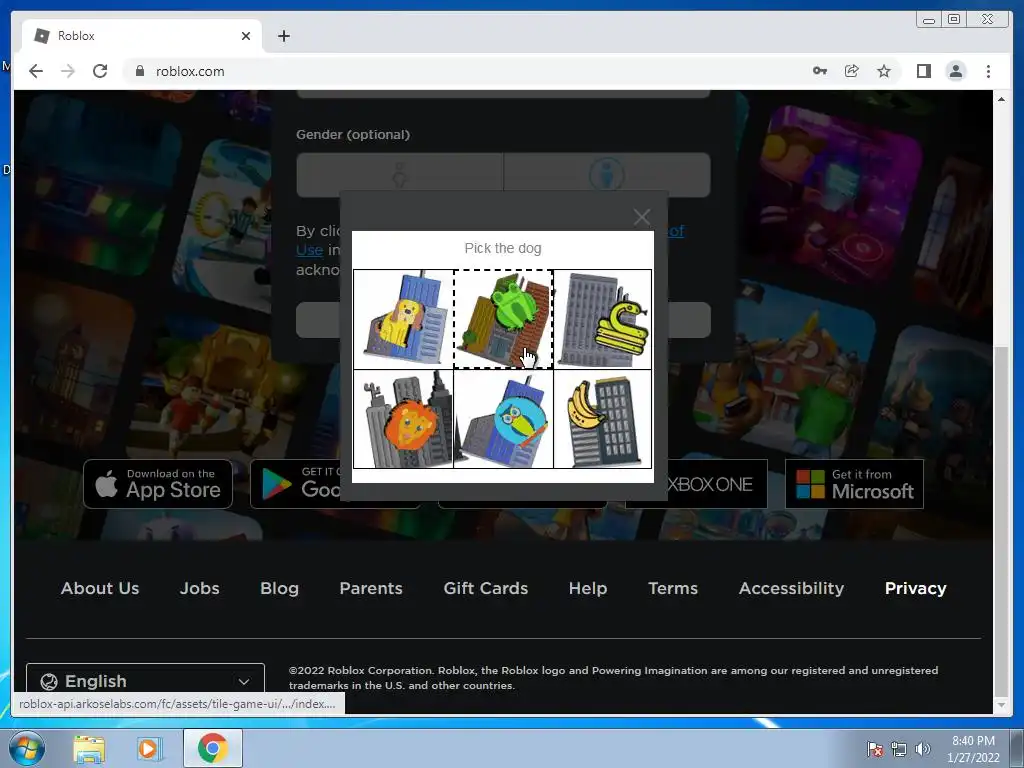Image resolution: width=1024 pixels, height=768 pixels.
Task: Open the Terms footer link
Action: 673,588
